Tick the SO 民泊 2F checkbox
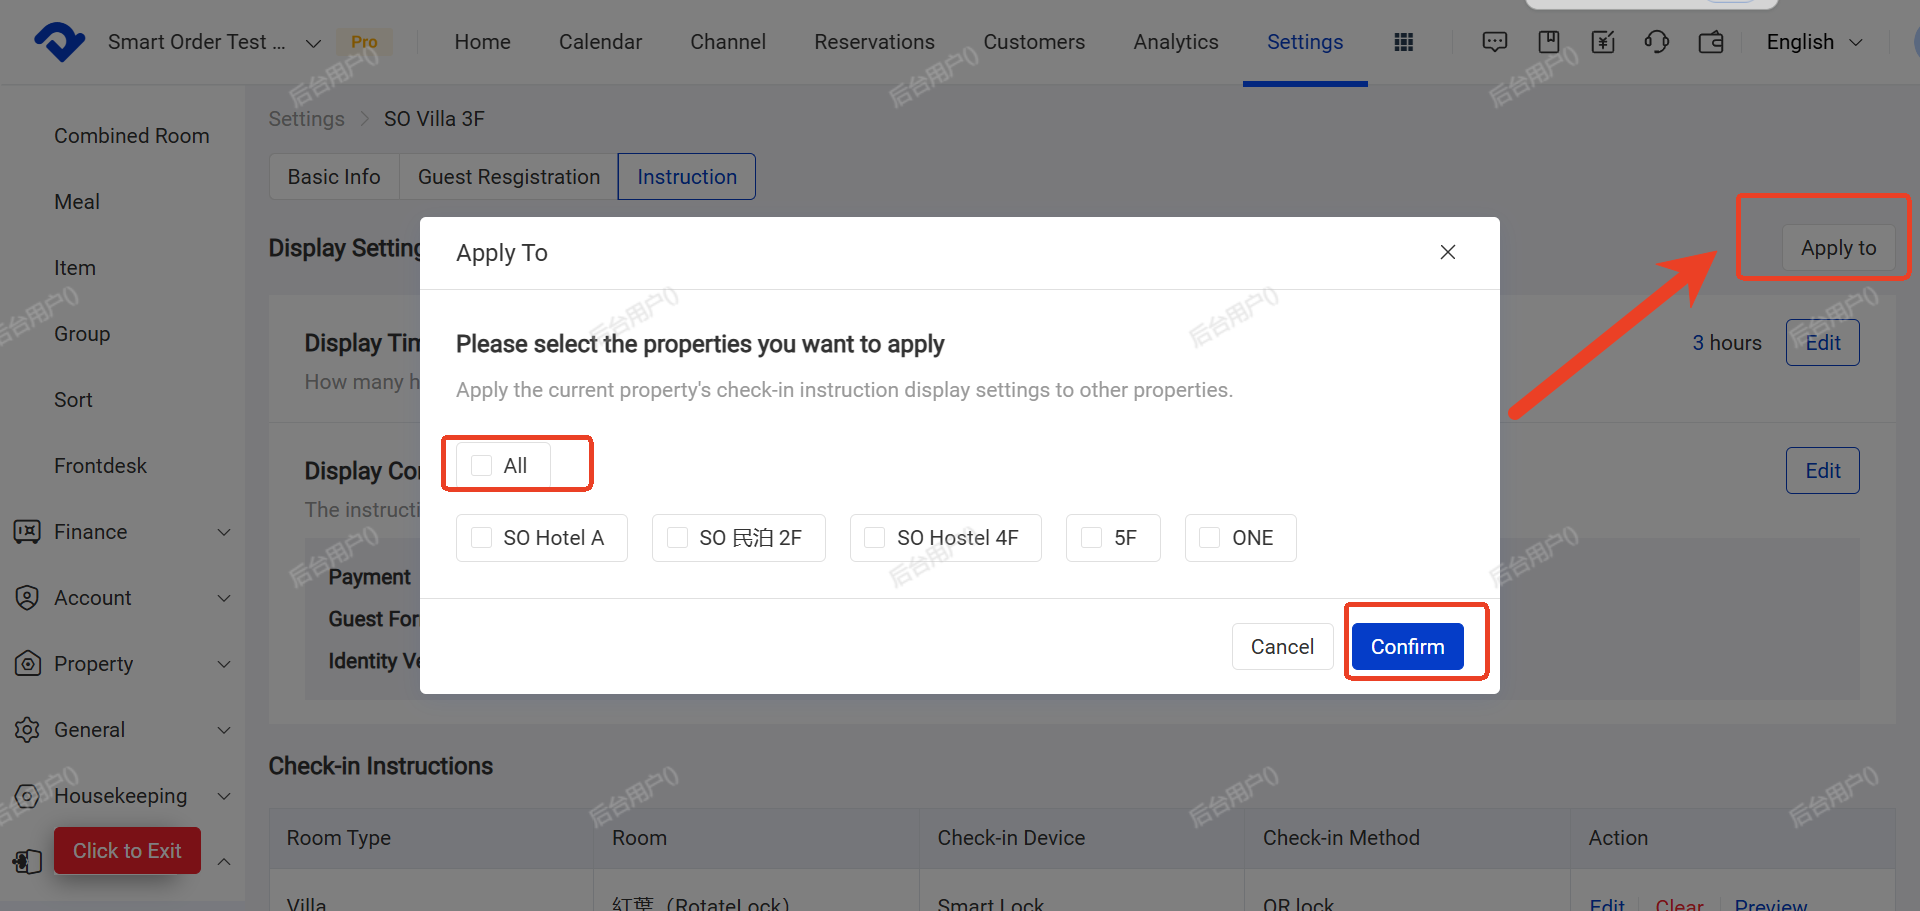The height and width of the screenshot is (911, 1920). (677, 538)
